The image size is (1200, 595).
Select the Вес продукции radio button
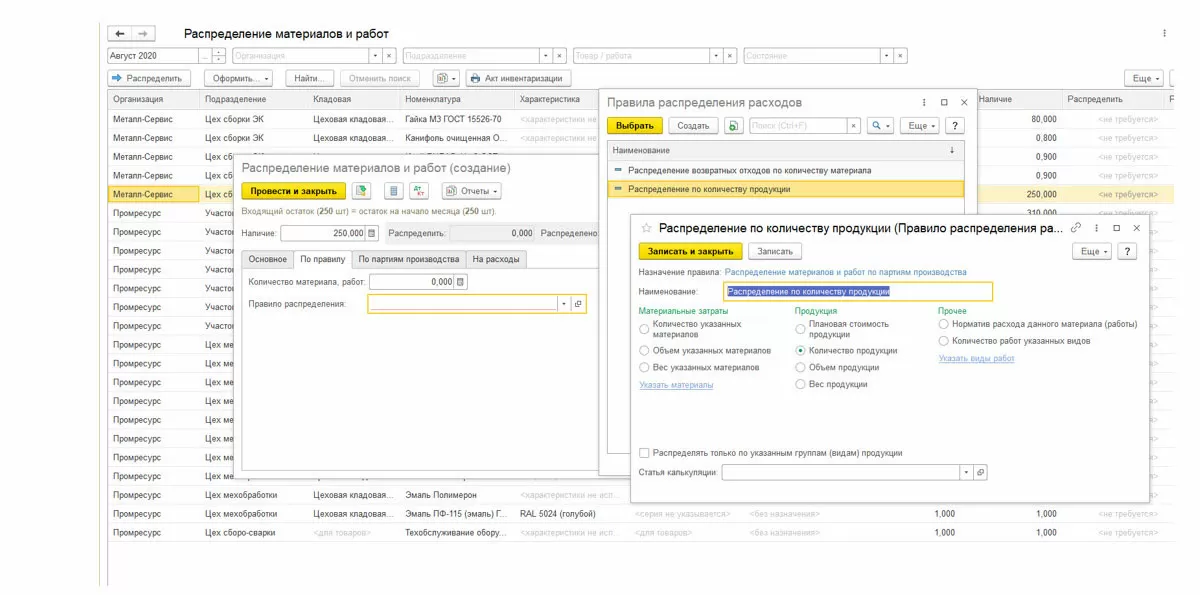(800, 384)
